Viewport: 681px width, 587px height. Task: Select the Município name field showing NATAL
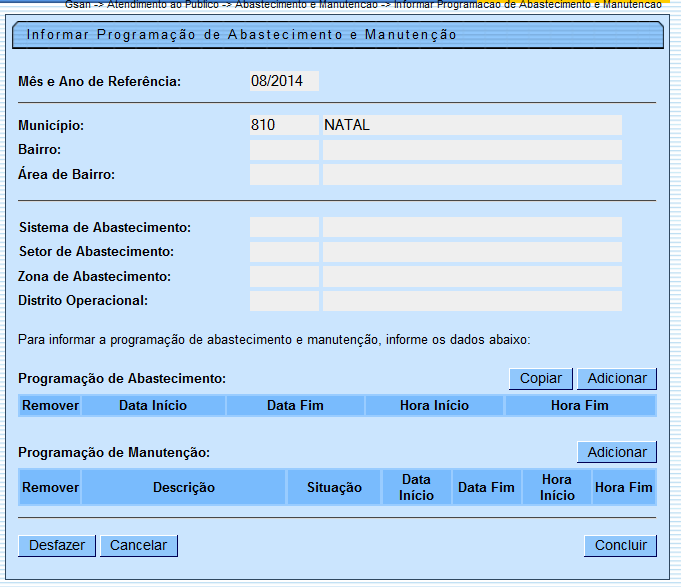(471, 125)
